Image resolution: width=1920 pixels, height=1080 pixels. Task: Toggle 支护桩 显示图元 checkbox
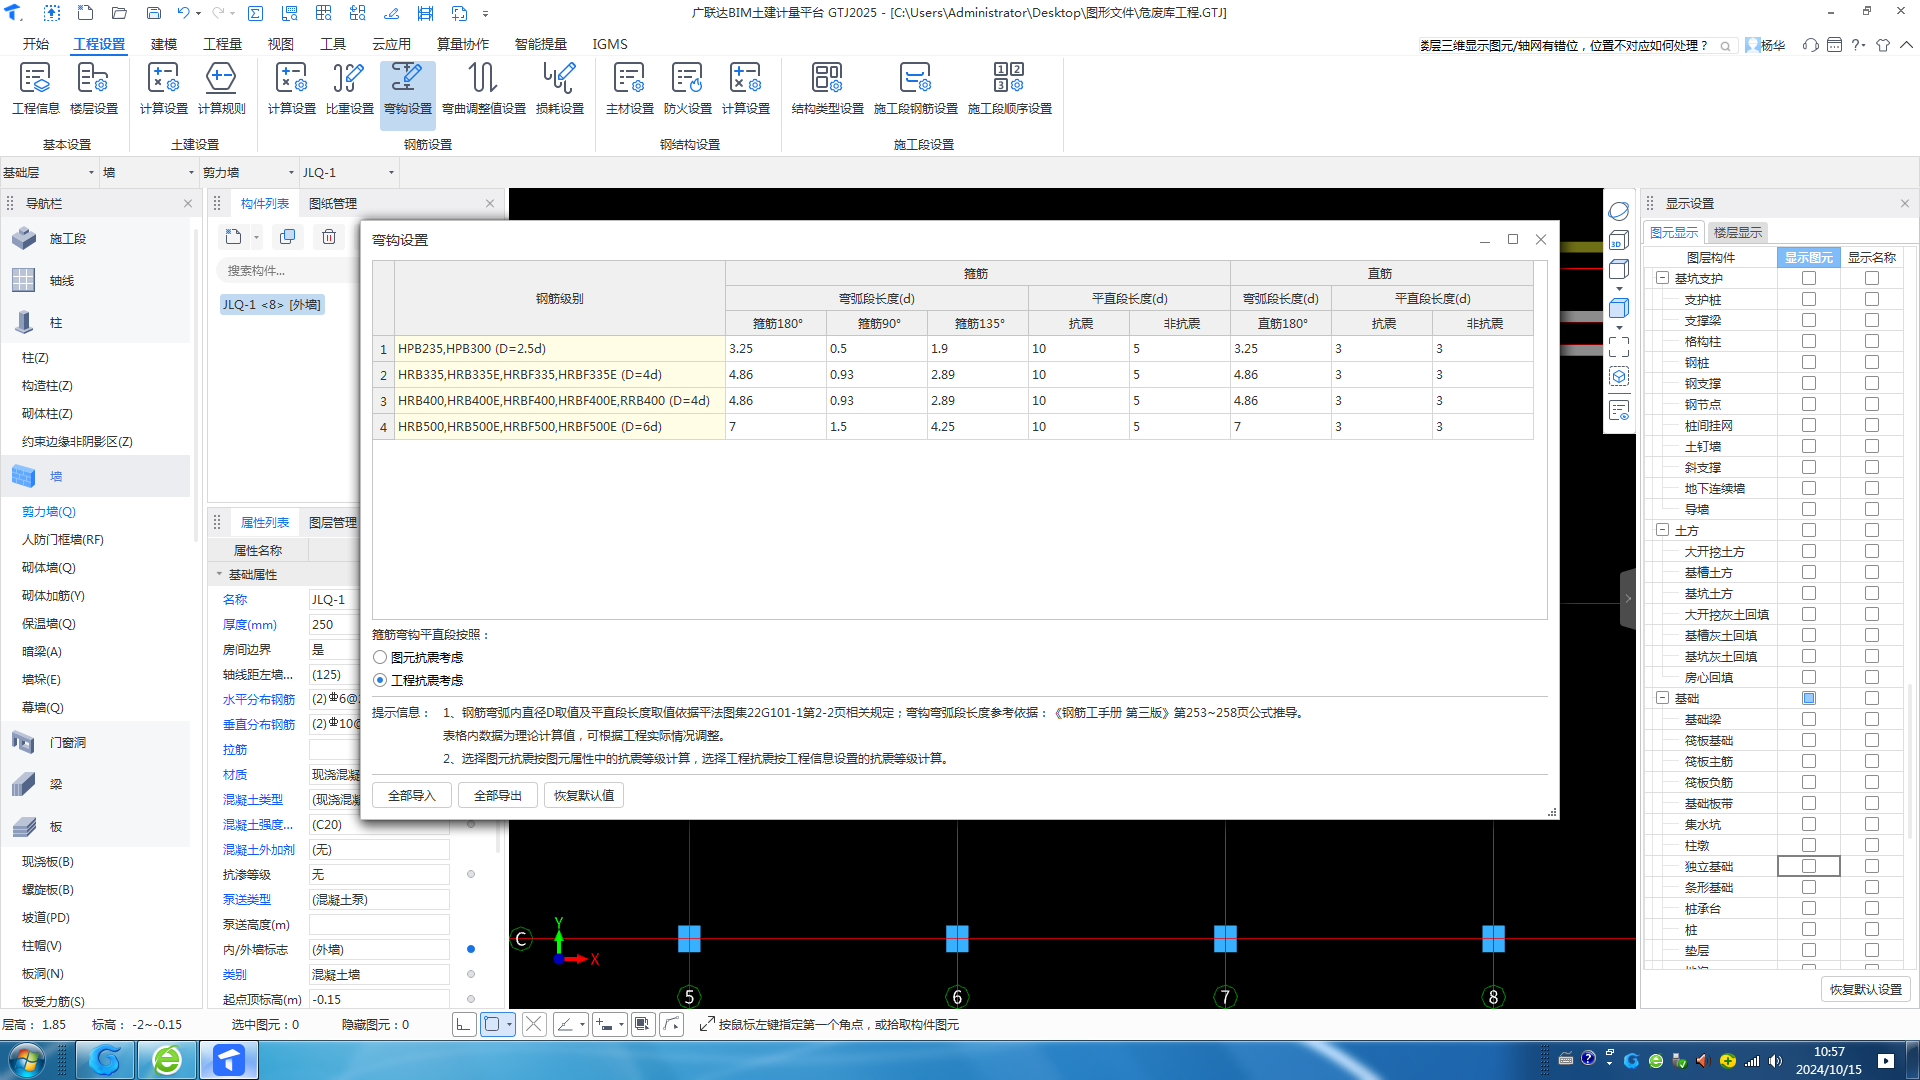(x=1808, y=300)
